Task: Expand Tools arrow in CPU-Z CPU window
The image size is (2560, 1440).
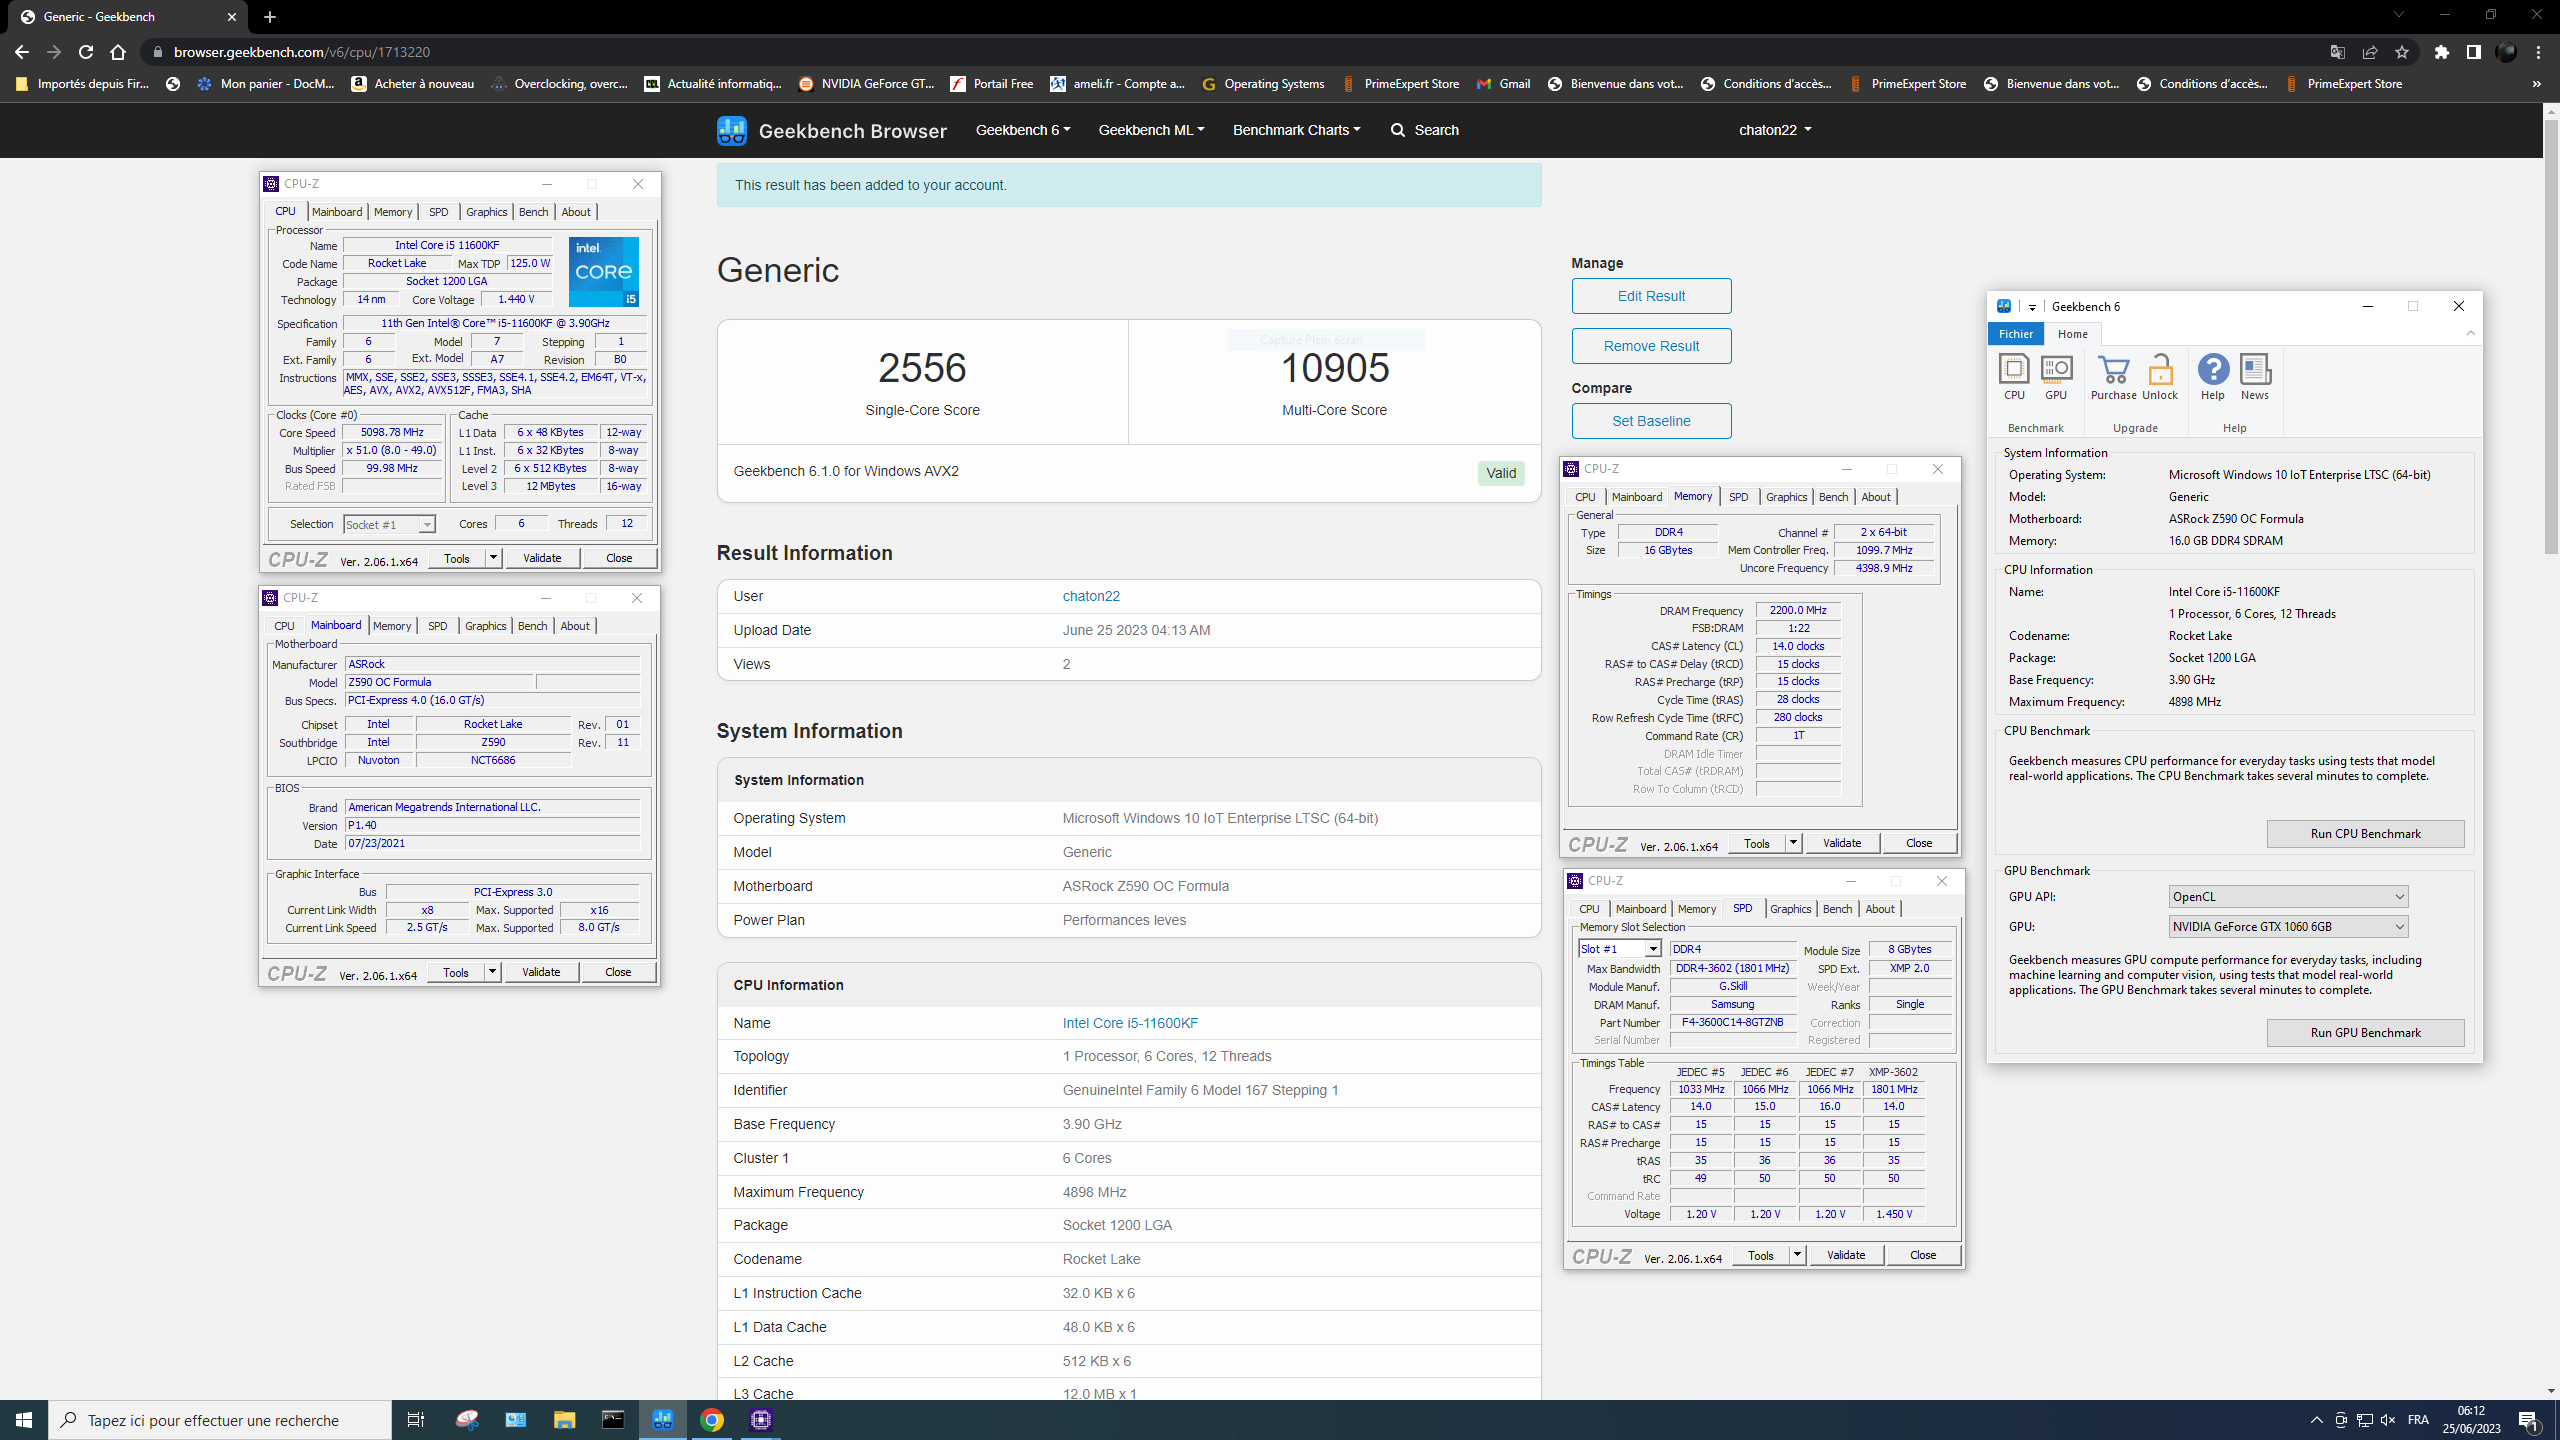Action: (493, 558)
